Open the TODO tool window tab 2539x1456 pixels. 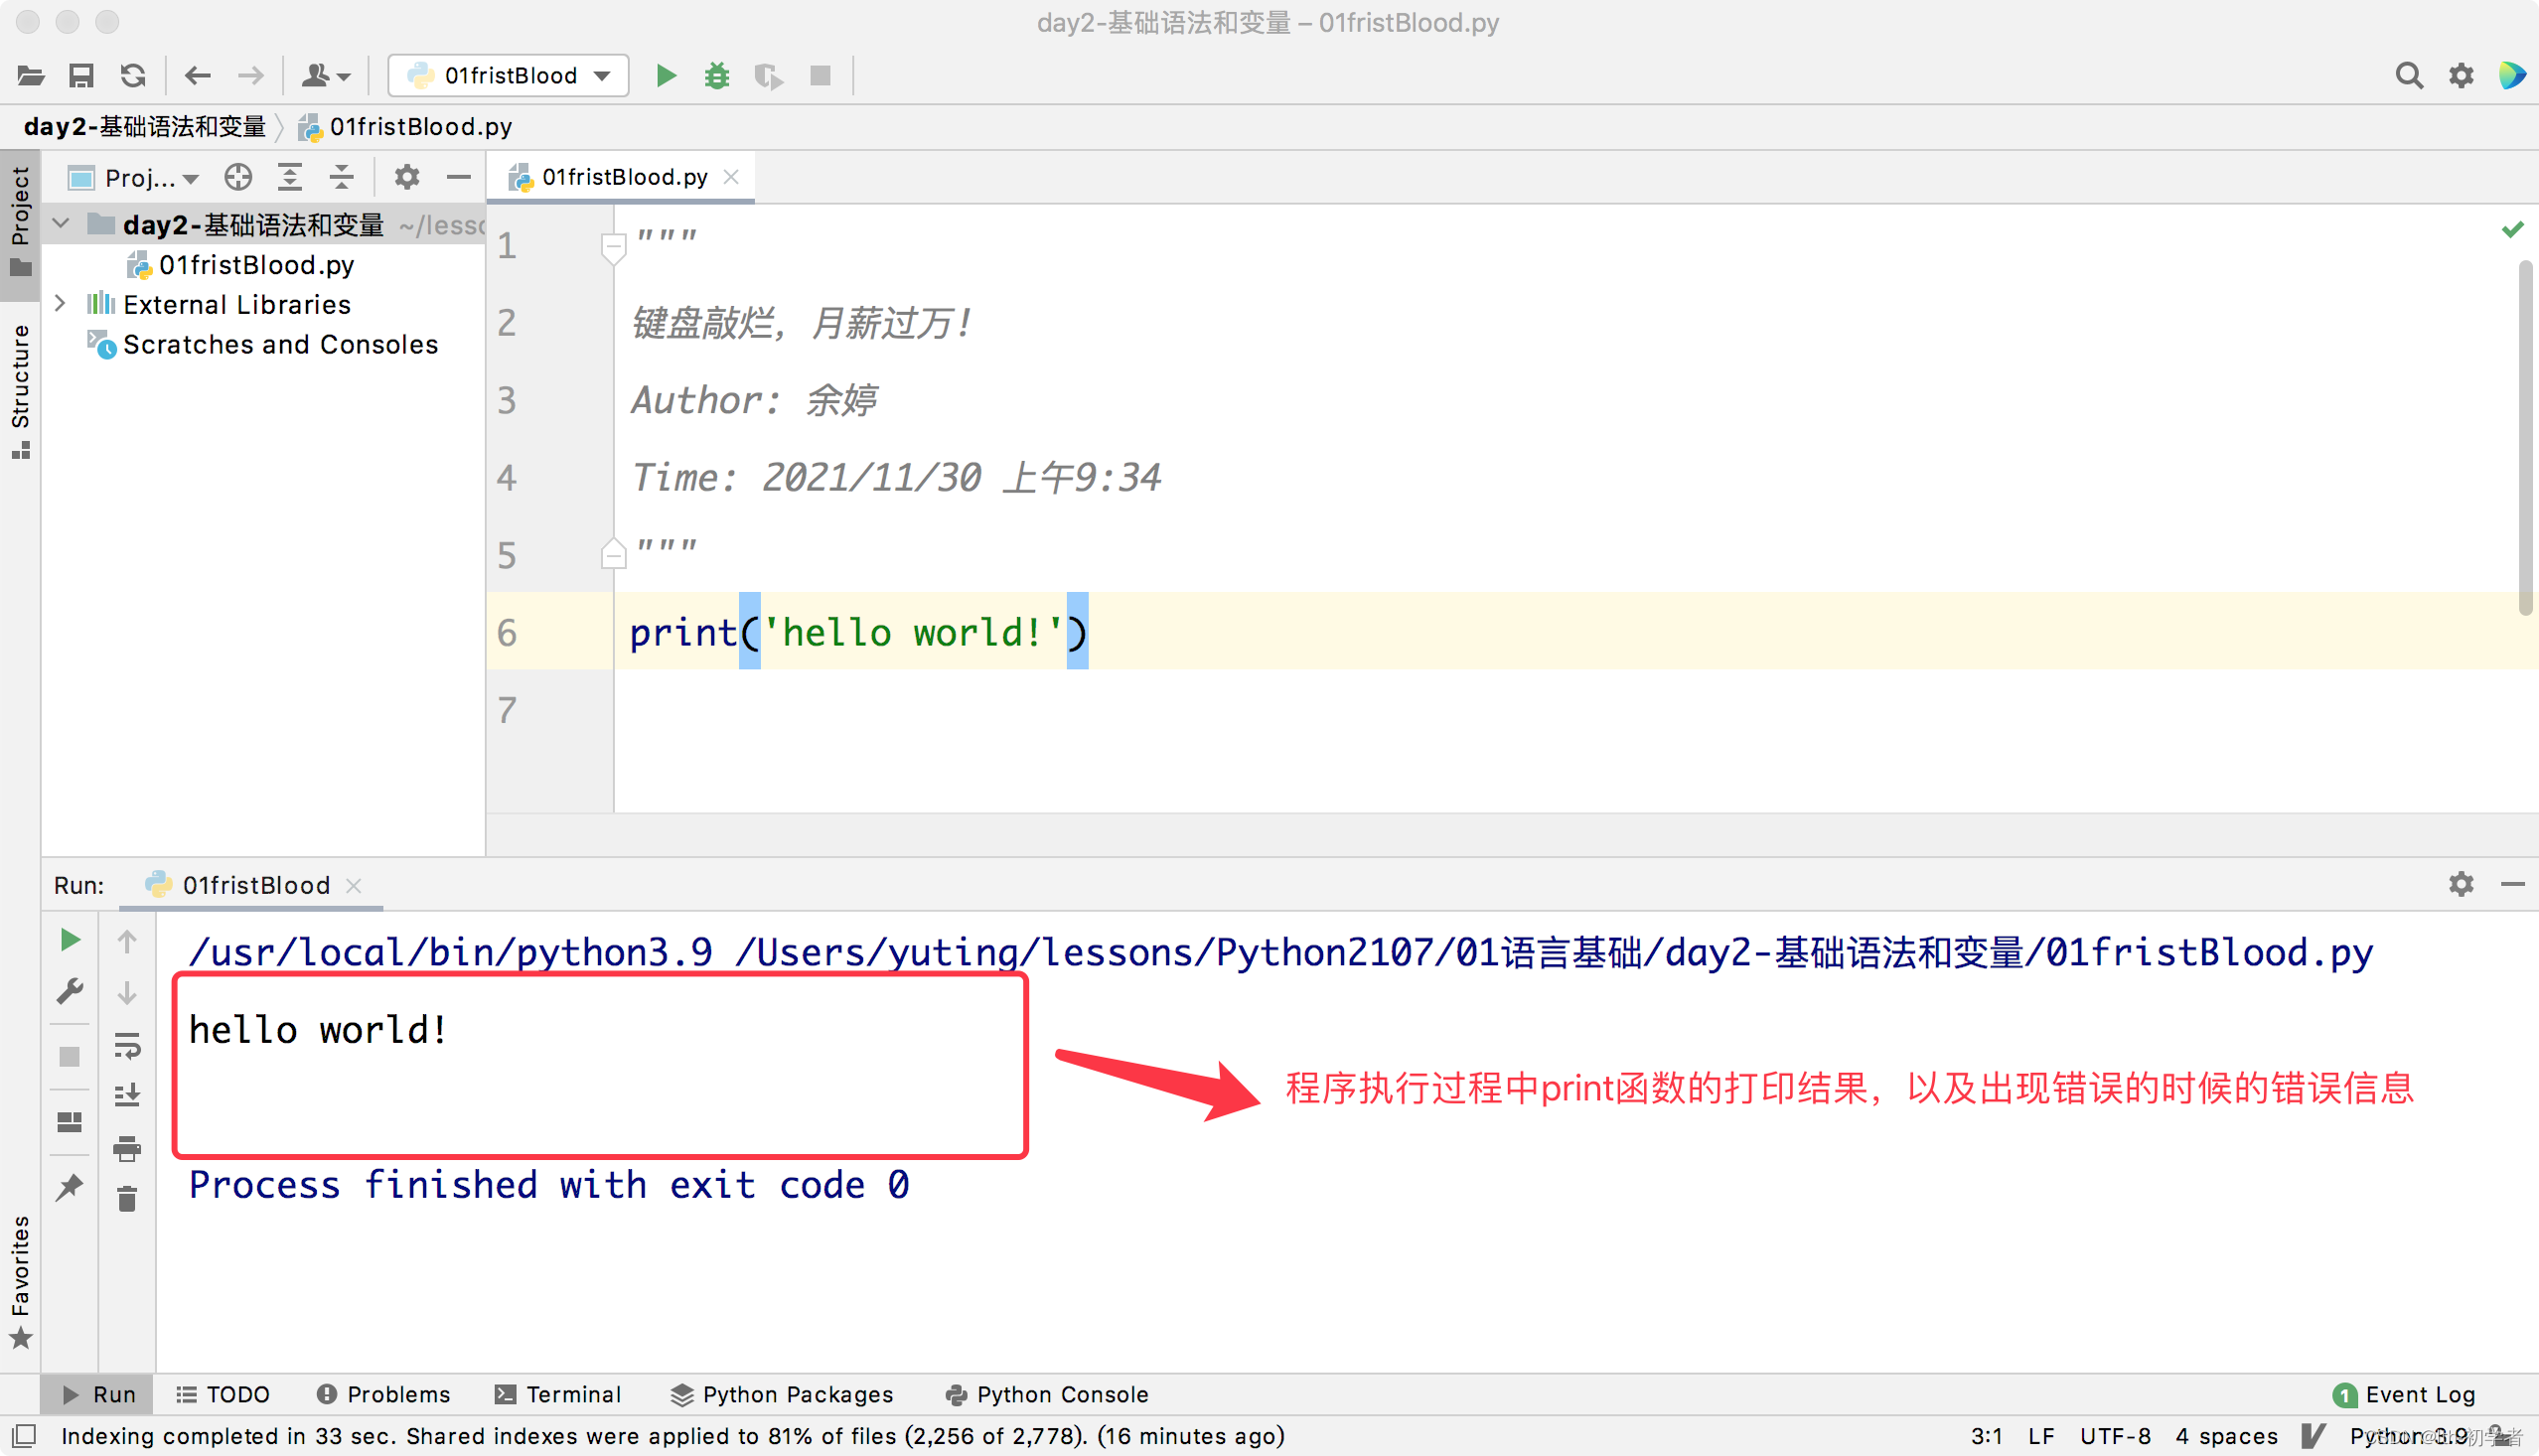coord(222,1394)
